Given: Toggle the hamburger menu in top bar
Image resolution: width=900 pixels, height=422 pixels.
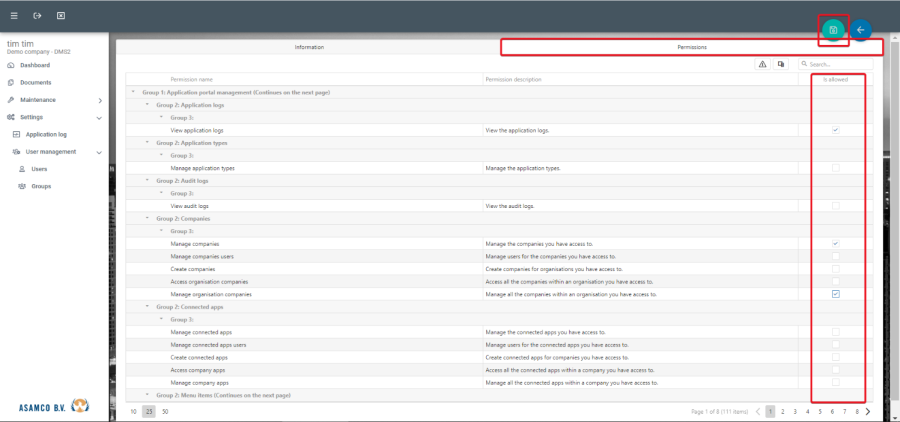Looking at the screenshot, I should pyautogui.click(x=14, y=16).
